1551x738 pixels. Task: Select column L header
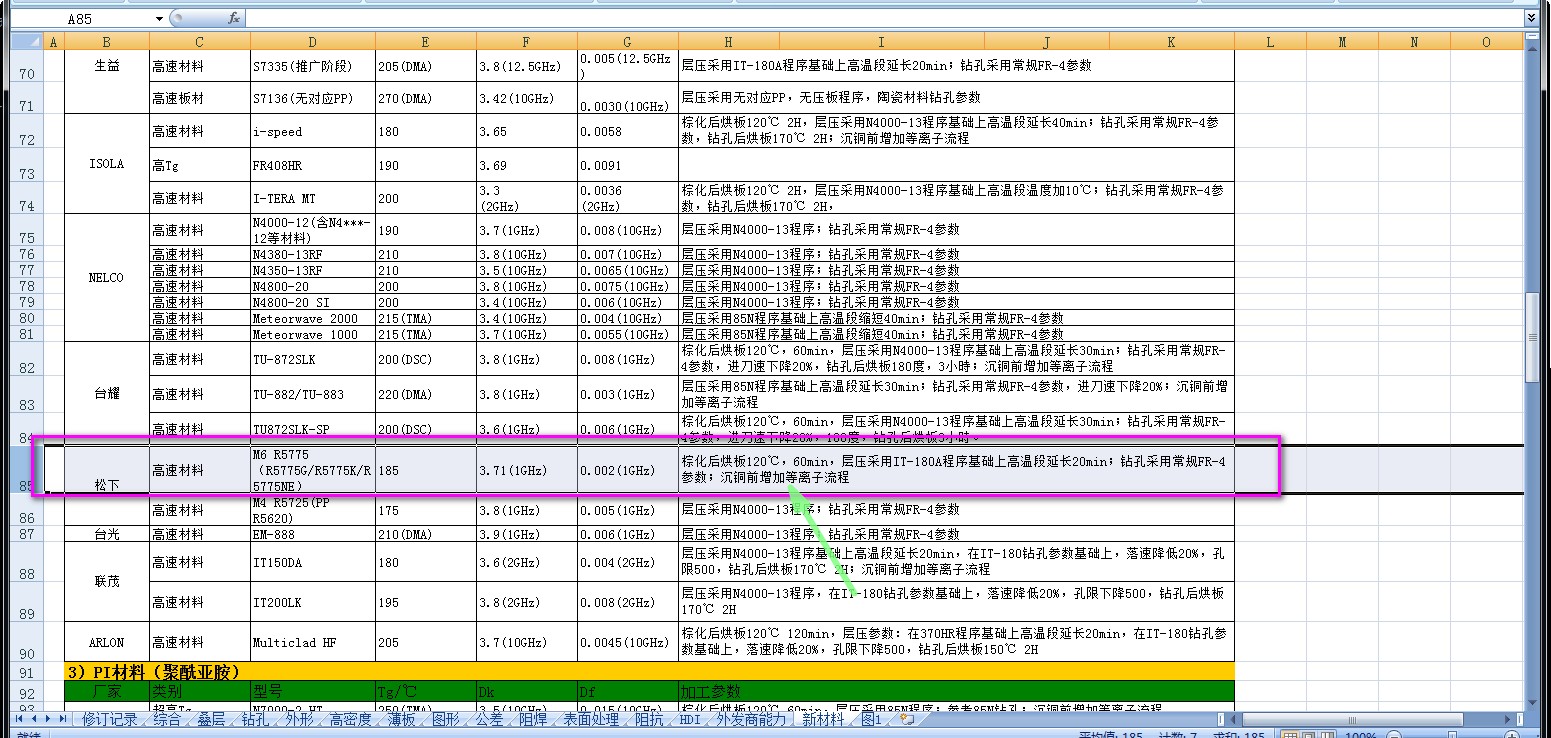point(1270,41)
